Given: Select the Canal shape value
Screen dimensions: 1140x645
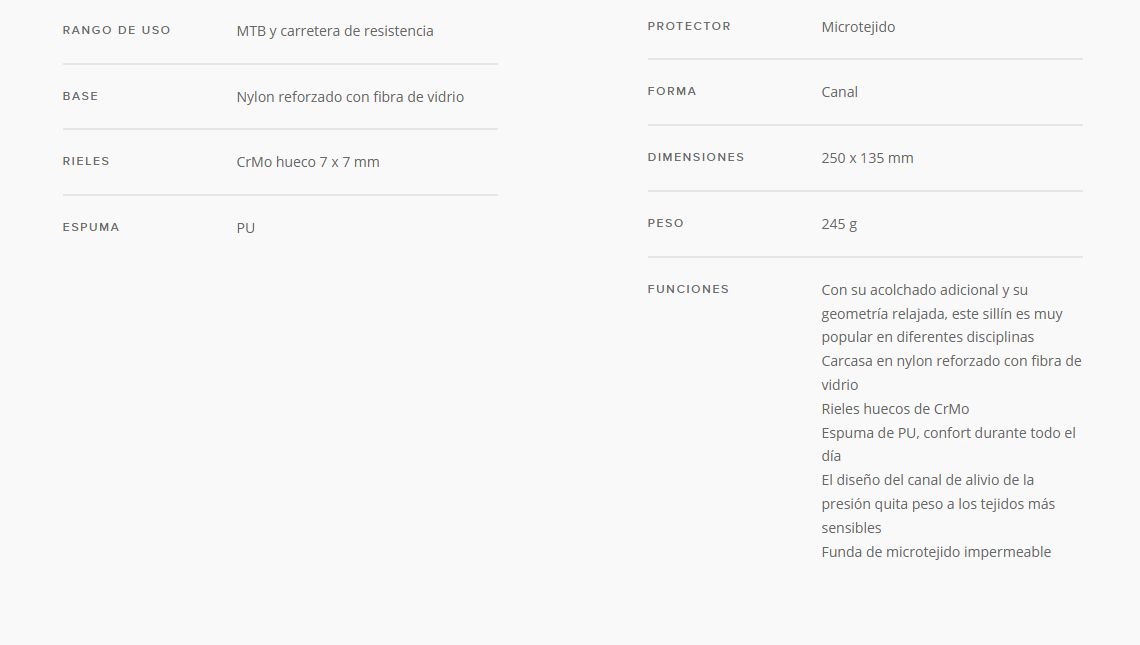Looking at the screenshot, I should pyautogui.click(x=840, y=92).
